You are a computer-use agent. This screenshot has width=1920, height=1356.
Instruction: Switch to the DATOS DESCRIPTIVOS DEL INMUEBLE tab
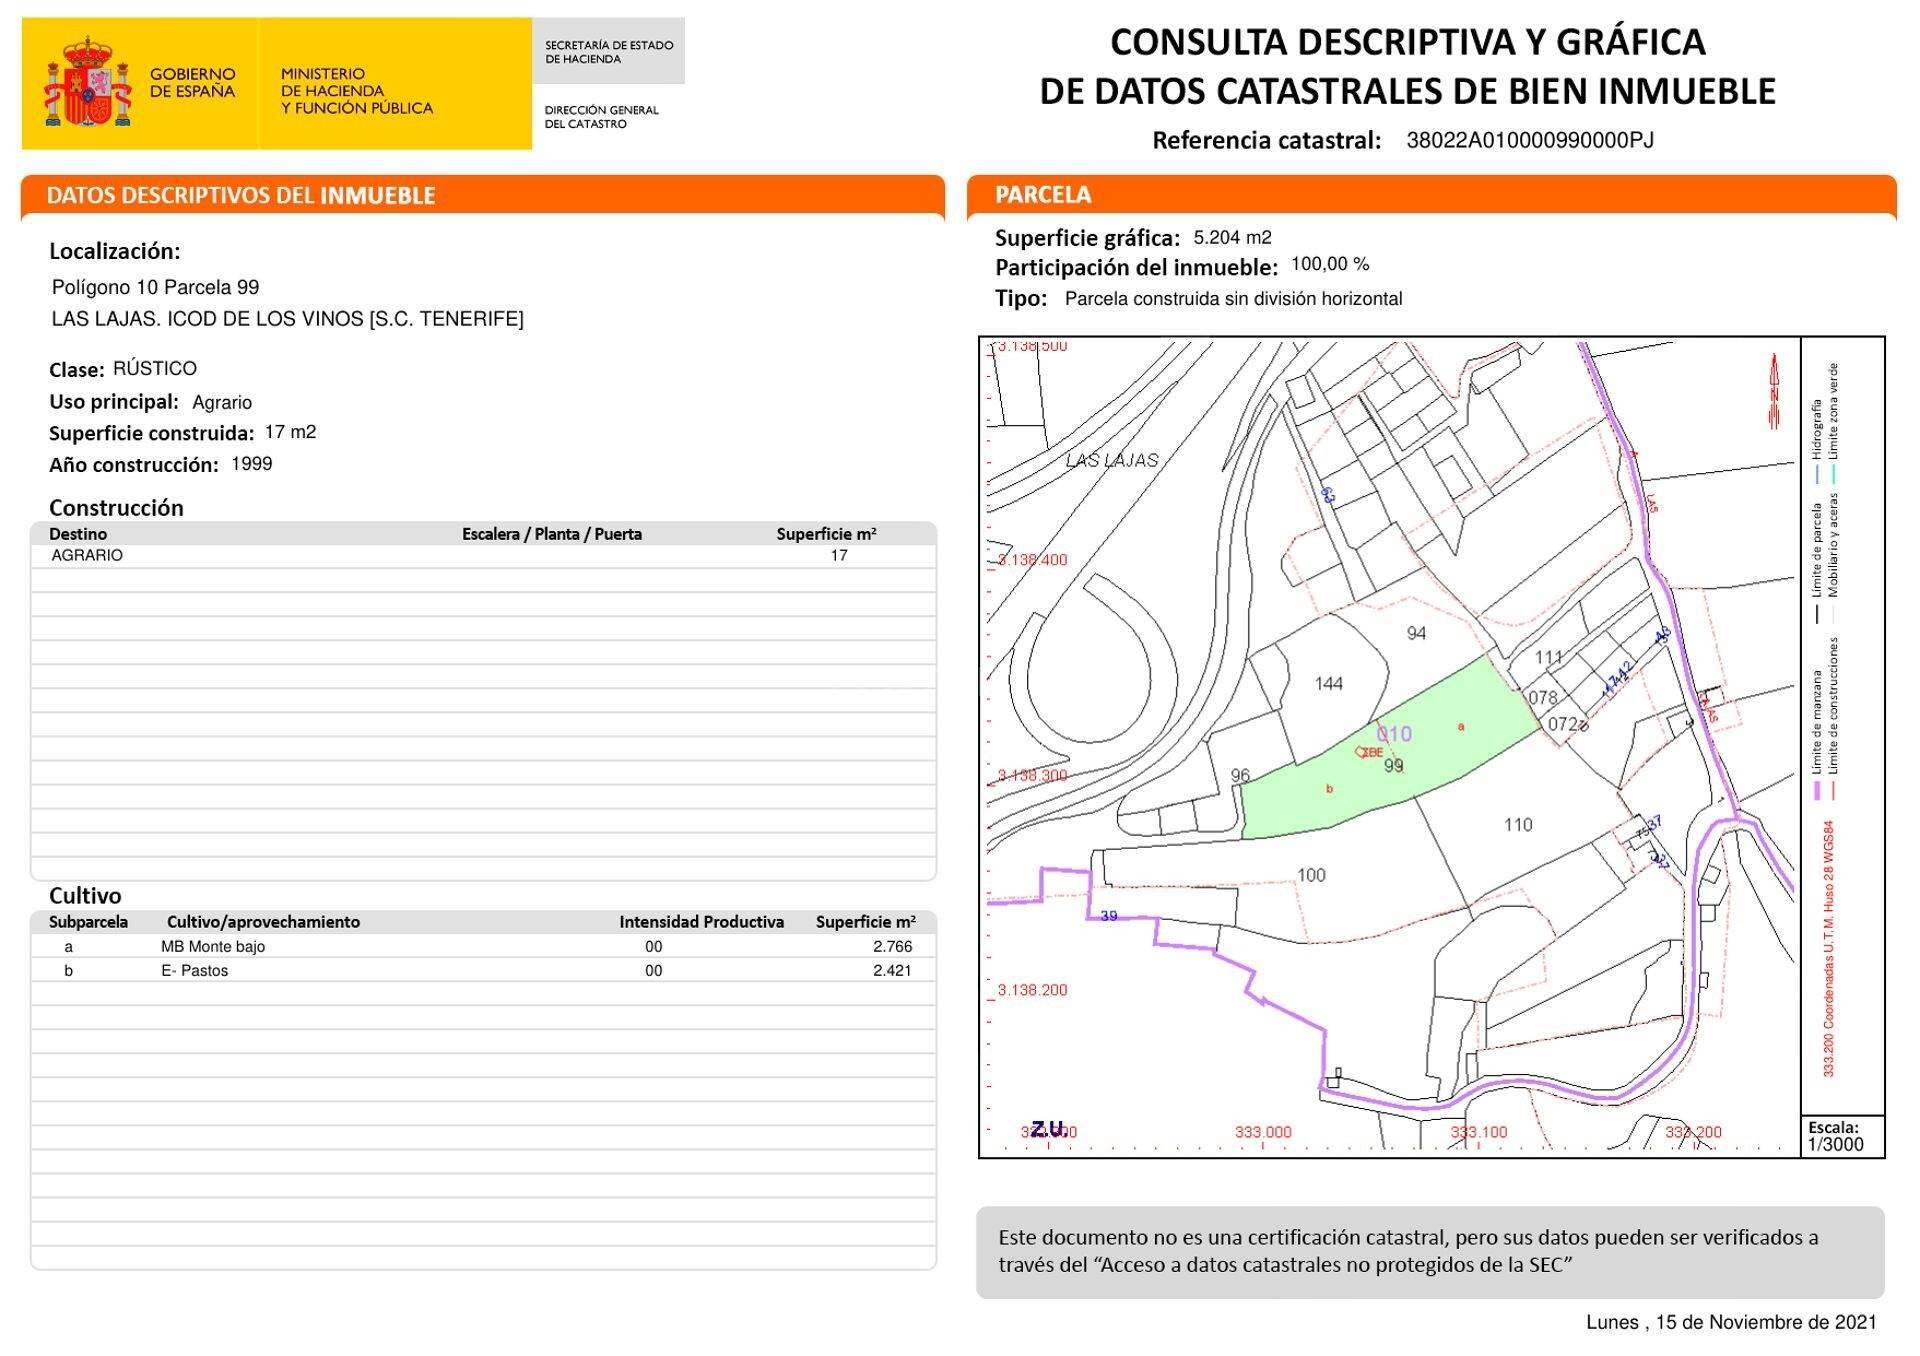240,196
